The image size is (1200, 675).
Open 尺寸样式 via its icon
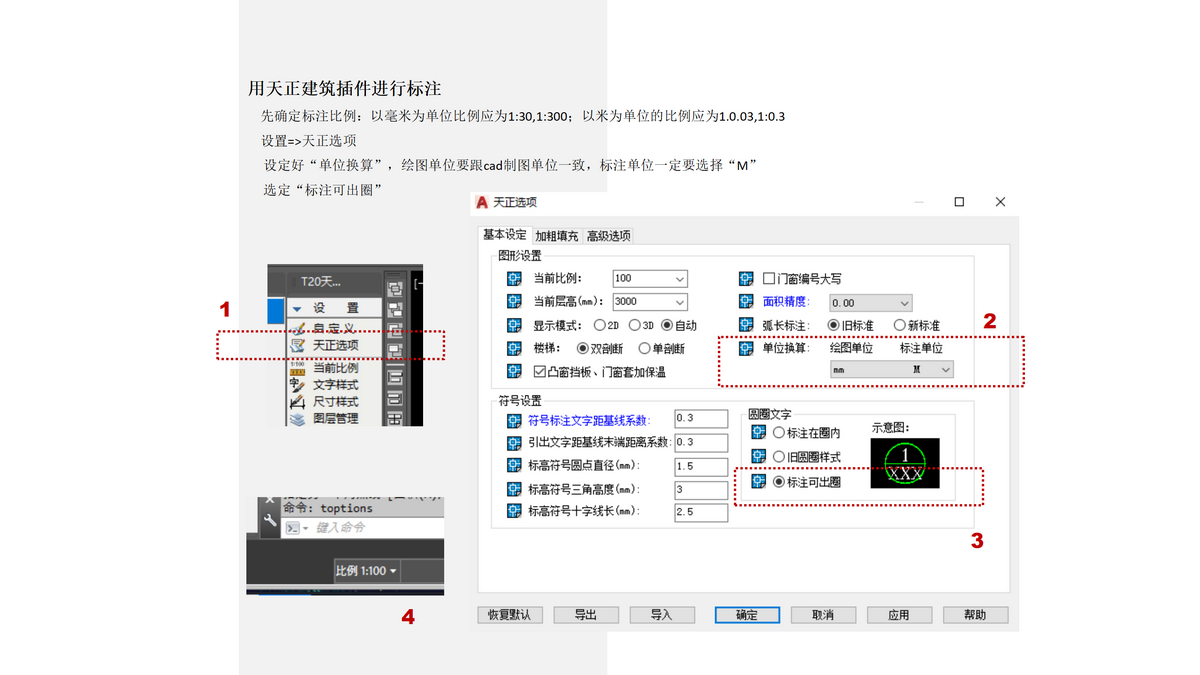pyautogui.click(x=296, y=402)
